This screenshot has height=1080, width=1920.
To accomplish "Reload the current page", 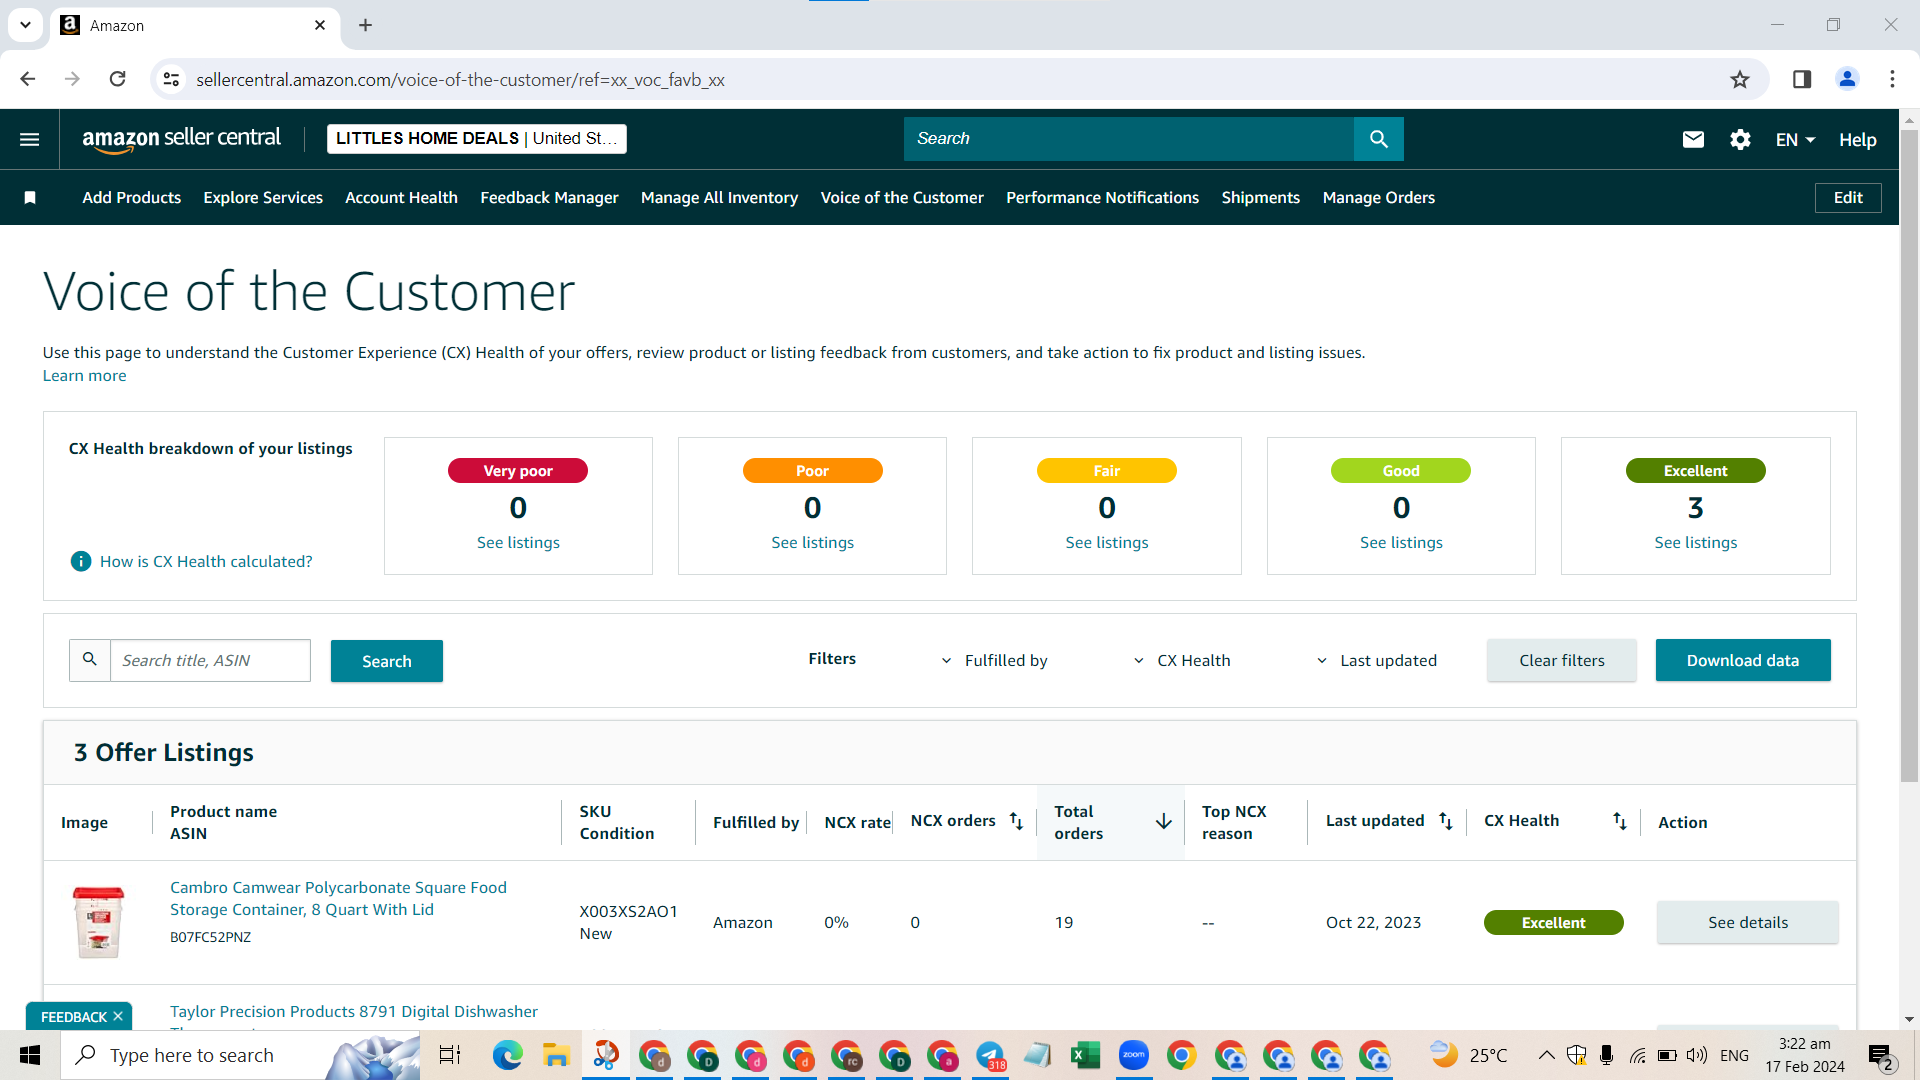I will click(118, 79).
